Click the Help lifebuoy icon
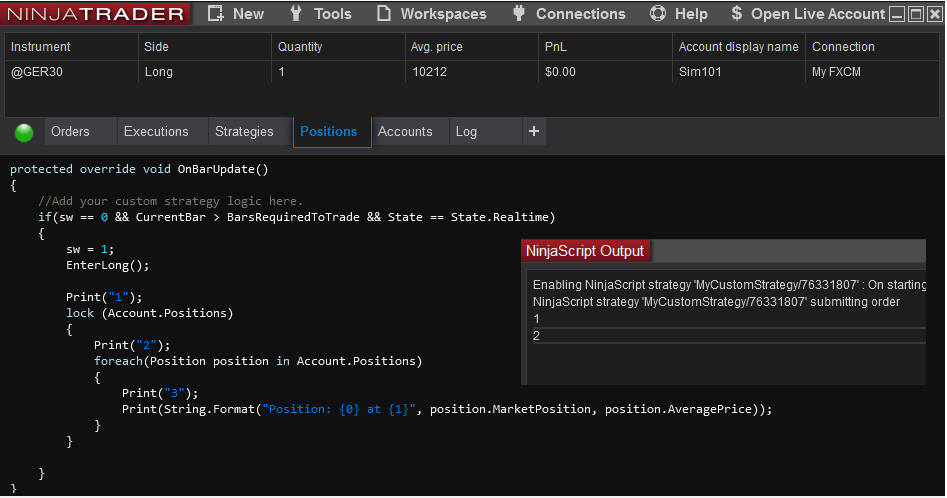Image resolution: width=947 pixels, height=498 pixels. click(658, 14)
